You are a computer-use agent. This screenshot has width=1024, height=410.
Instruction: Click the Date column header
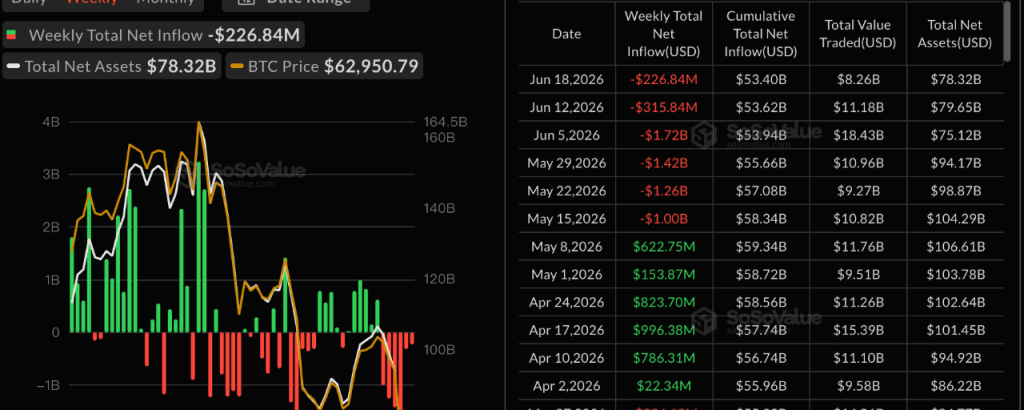coord(567,34)
